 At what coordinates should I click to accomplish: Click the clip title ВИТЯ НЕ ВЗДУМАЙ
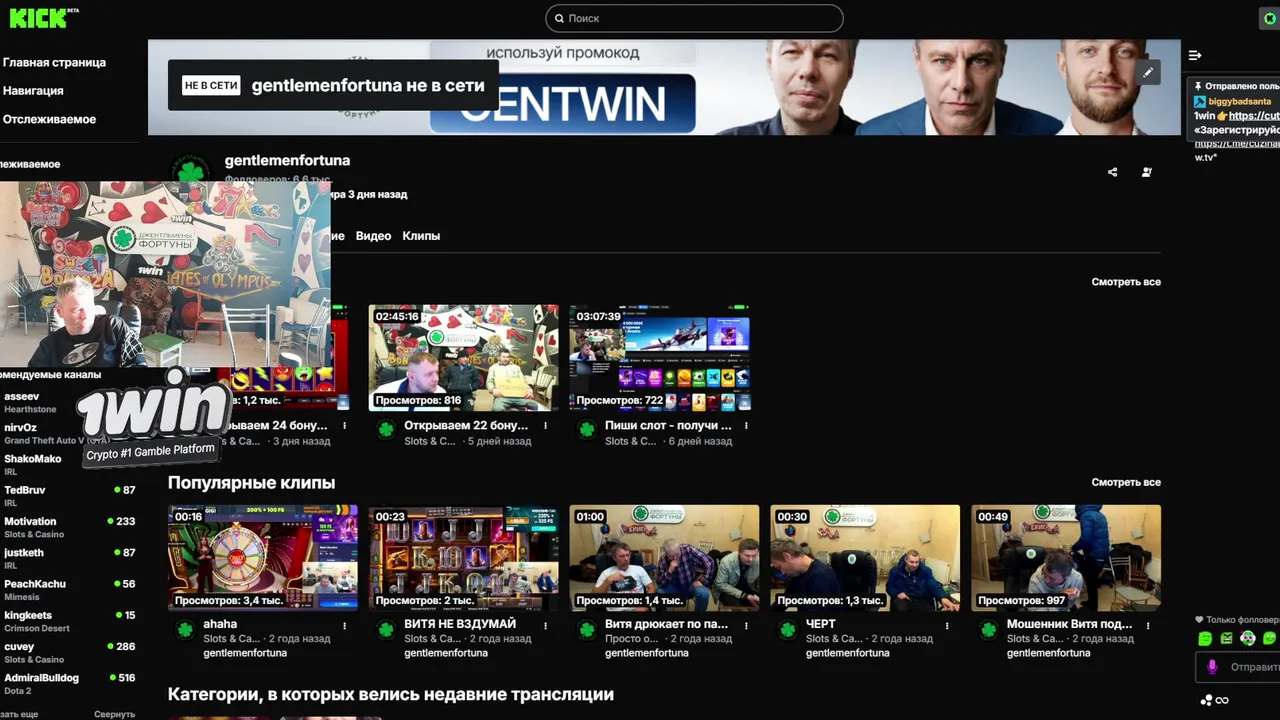[460, 624]
